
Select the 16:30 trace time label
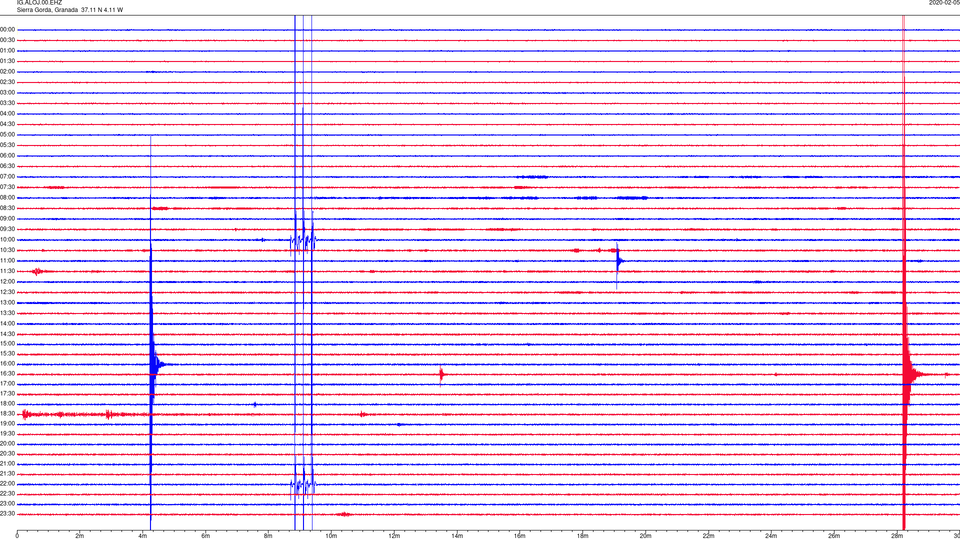point(7,373)
